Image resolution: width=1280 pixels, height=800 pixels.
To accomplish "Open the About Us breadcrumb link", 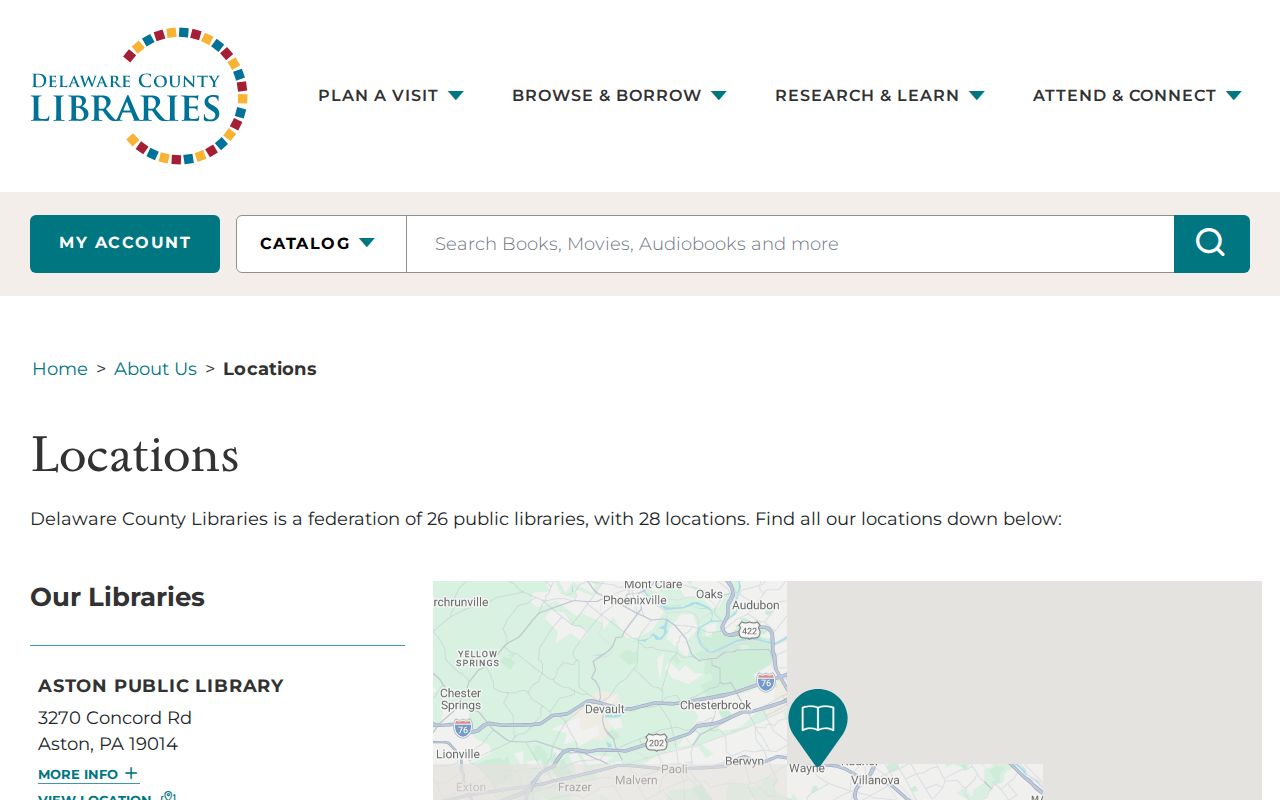I will pyautogui.click(x=155, y=369).
